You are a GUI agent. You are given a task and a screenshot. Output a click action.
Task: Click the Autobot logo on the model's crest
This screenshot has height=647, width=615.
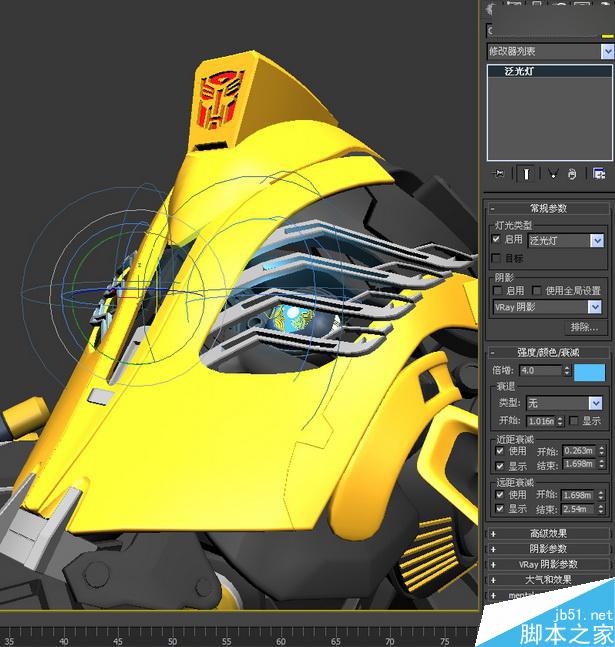[220, 99]
